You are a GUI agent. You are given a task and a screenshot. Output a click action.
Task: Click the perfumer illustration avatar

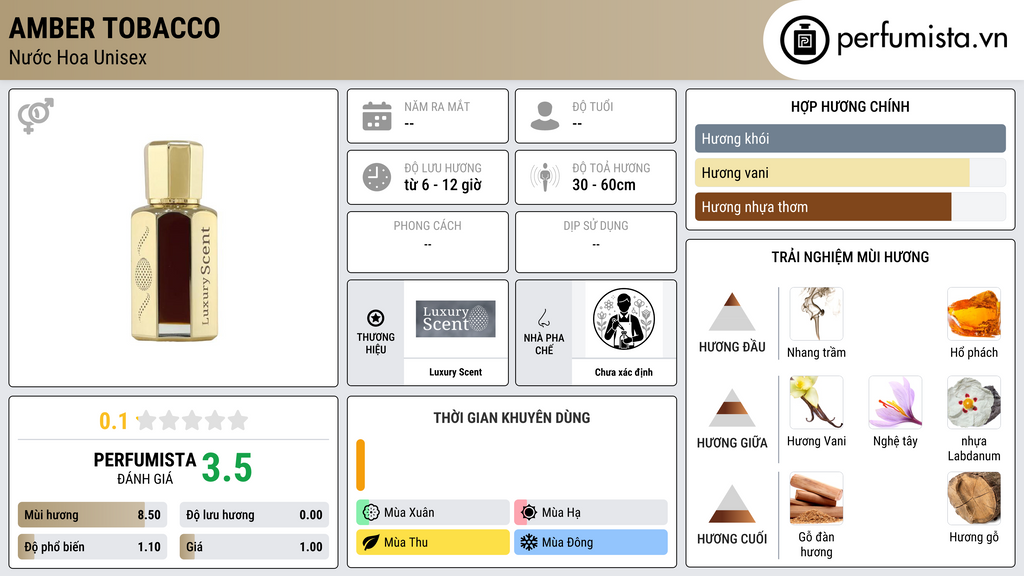(624, 319)
